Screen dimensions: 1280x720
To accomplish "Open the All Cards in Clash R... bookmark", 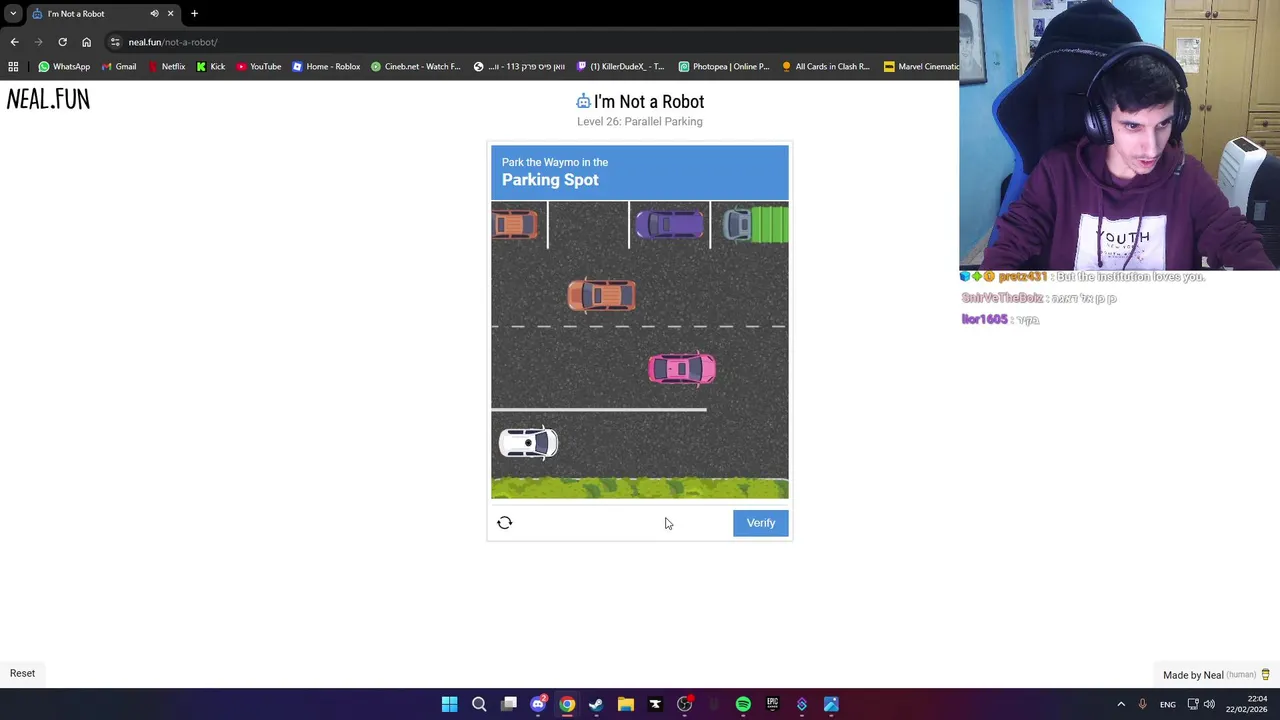I will click(826, 67).
